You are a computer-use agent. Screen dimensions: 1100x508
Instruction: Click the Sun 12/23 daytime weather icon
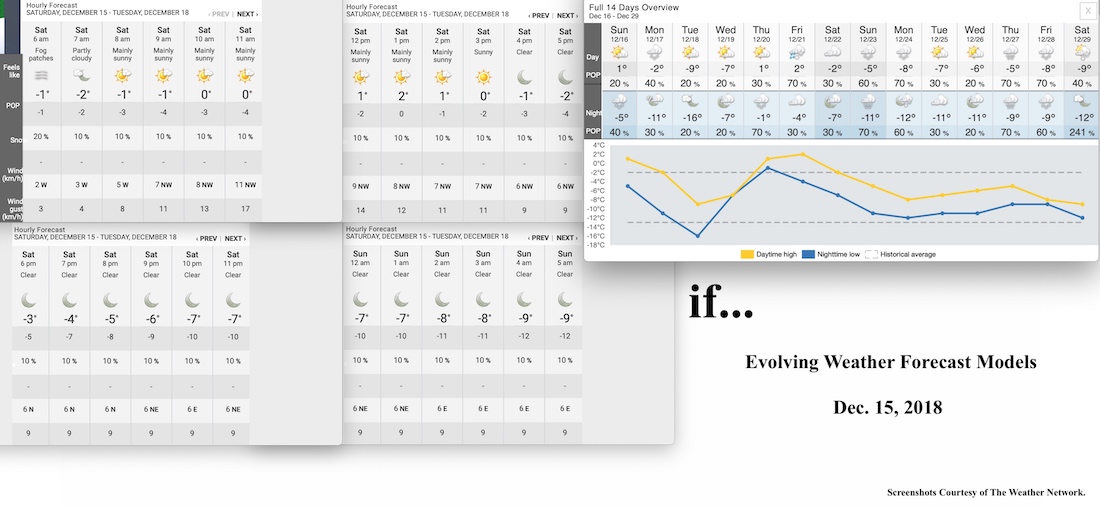868,52
